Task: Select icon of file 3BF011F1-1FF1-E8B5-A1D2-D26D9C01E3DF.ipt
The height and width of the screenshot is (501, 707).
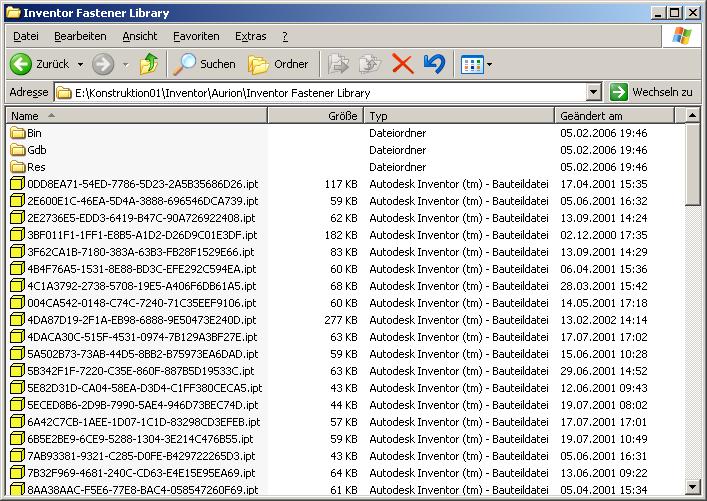Action: (17, 235)
